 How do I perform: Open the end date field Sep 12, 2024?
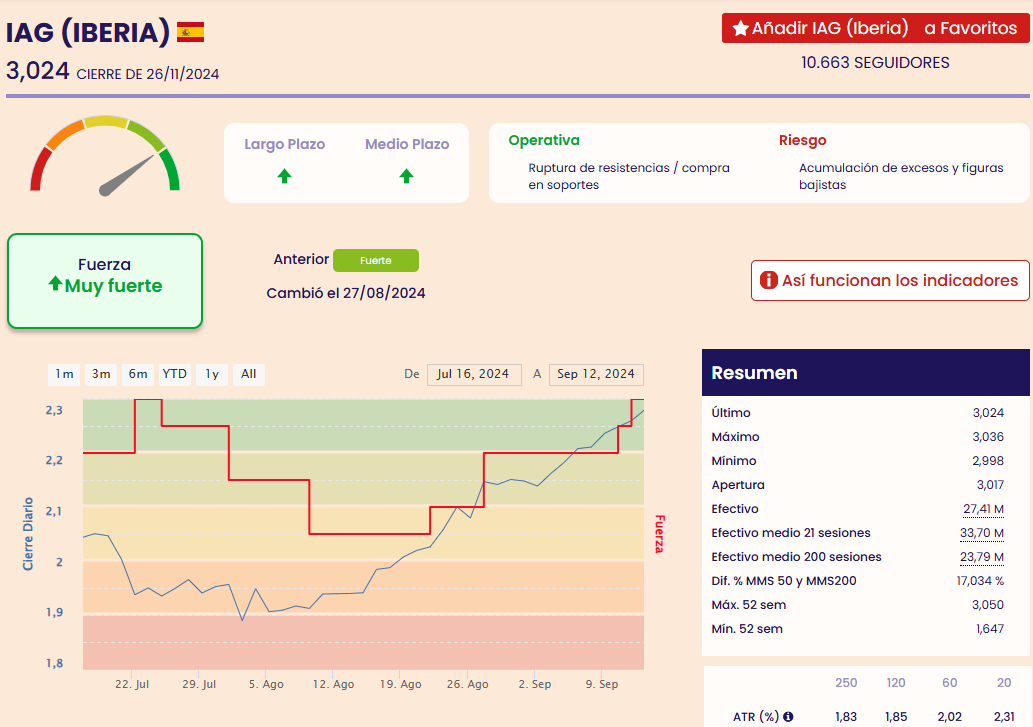pos(596,374)
